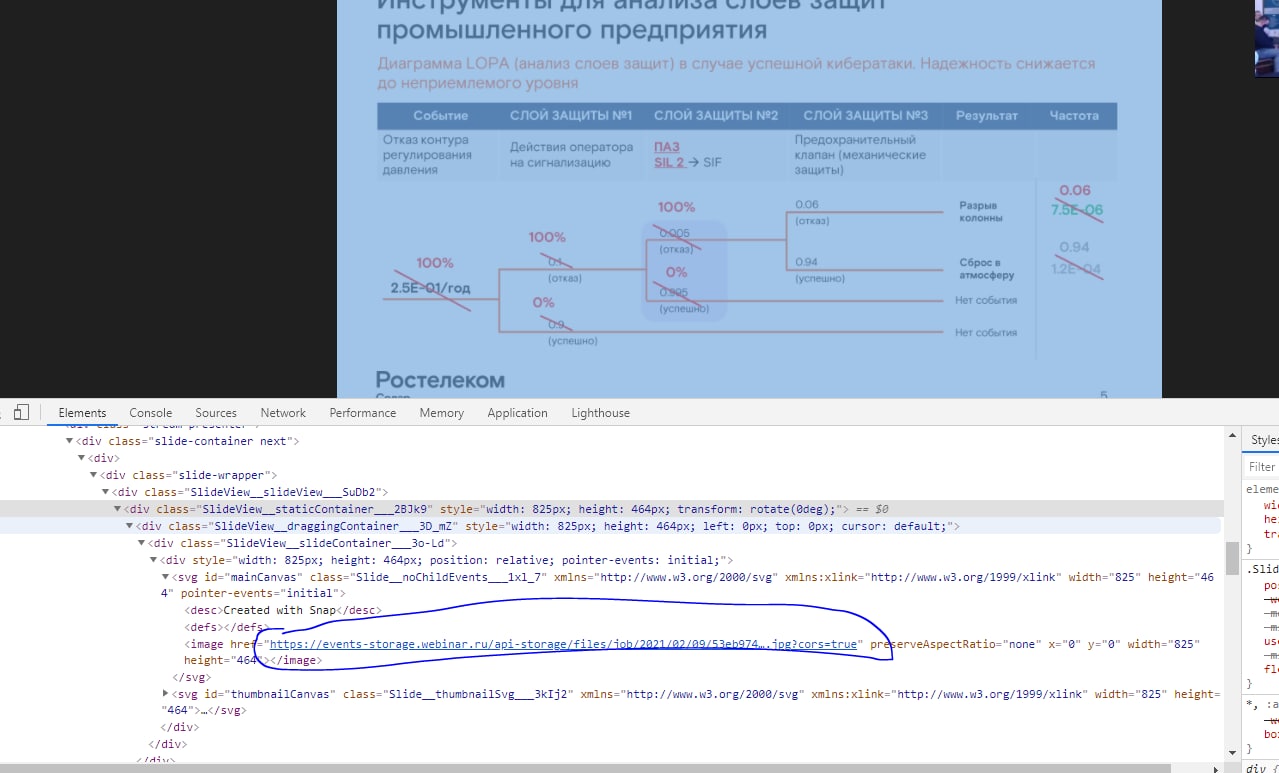The width and height of the screenshot is (1279, 773).
Task: Click the presenter video thumbnail in the corner
Action: point(1267,38)
